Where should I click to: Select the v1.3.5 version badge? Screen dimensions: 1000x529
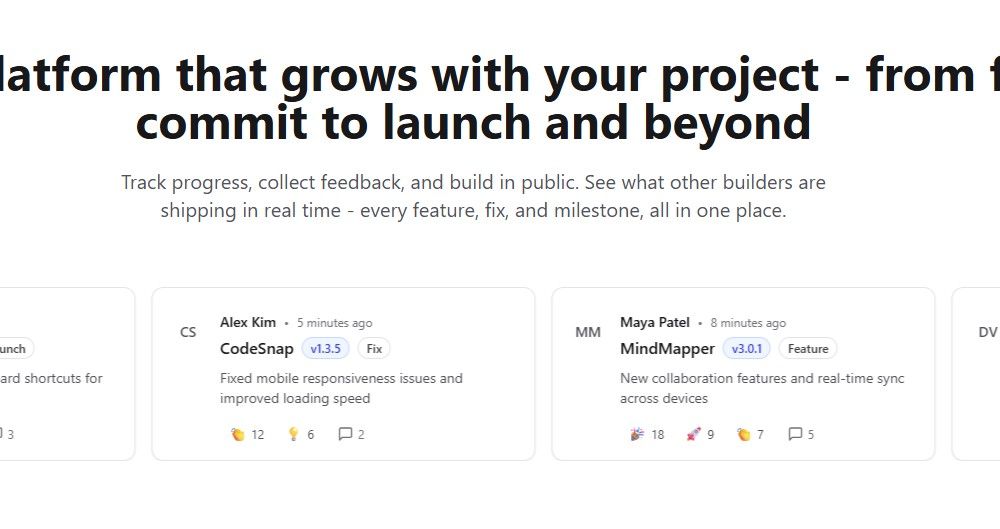[x=326, y=349]
